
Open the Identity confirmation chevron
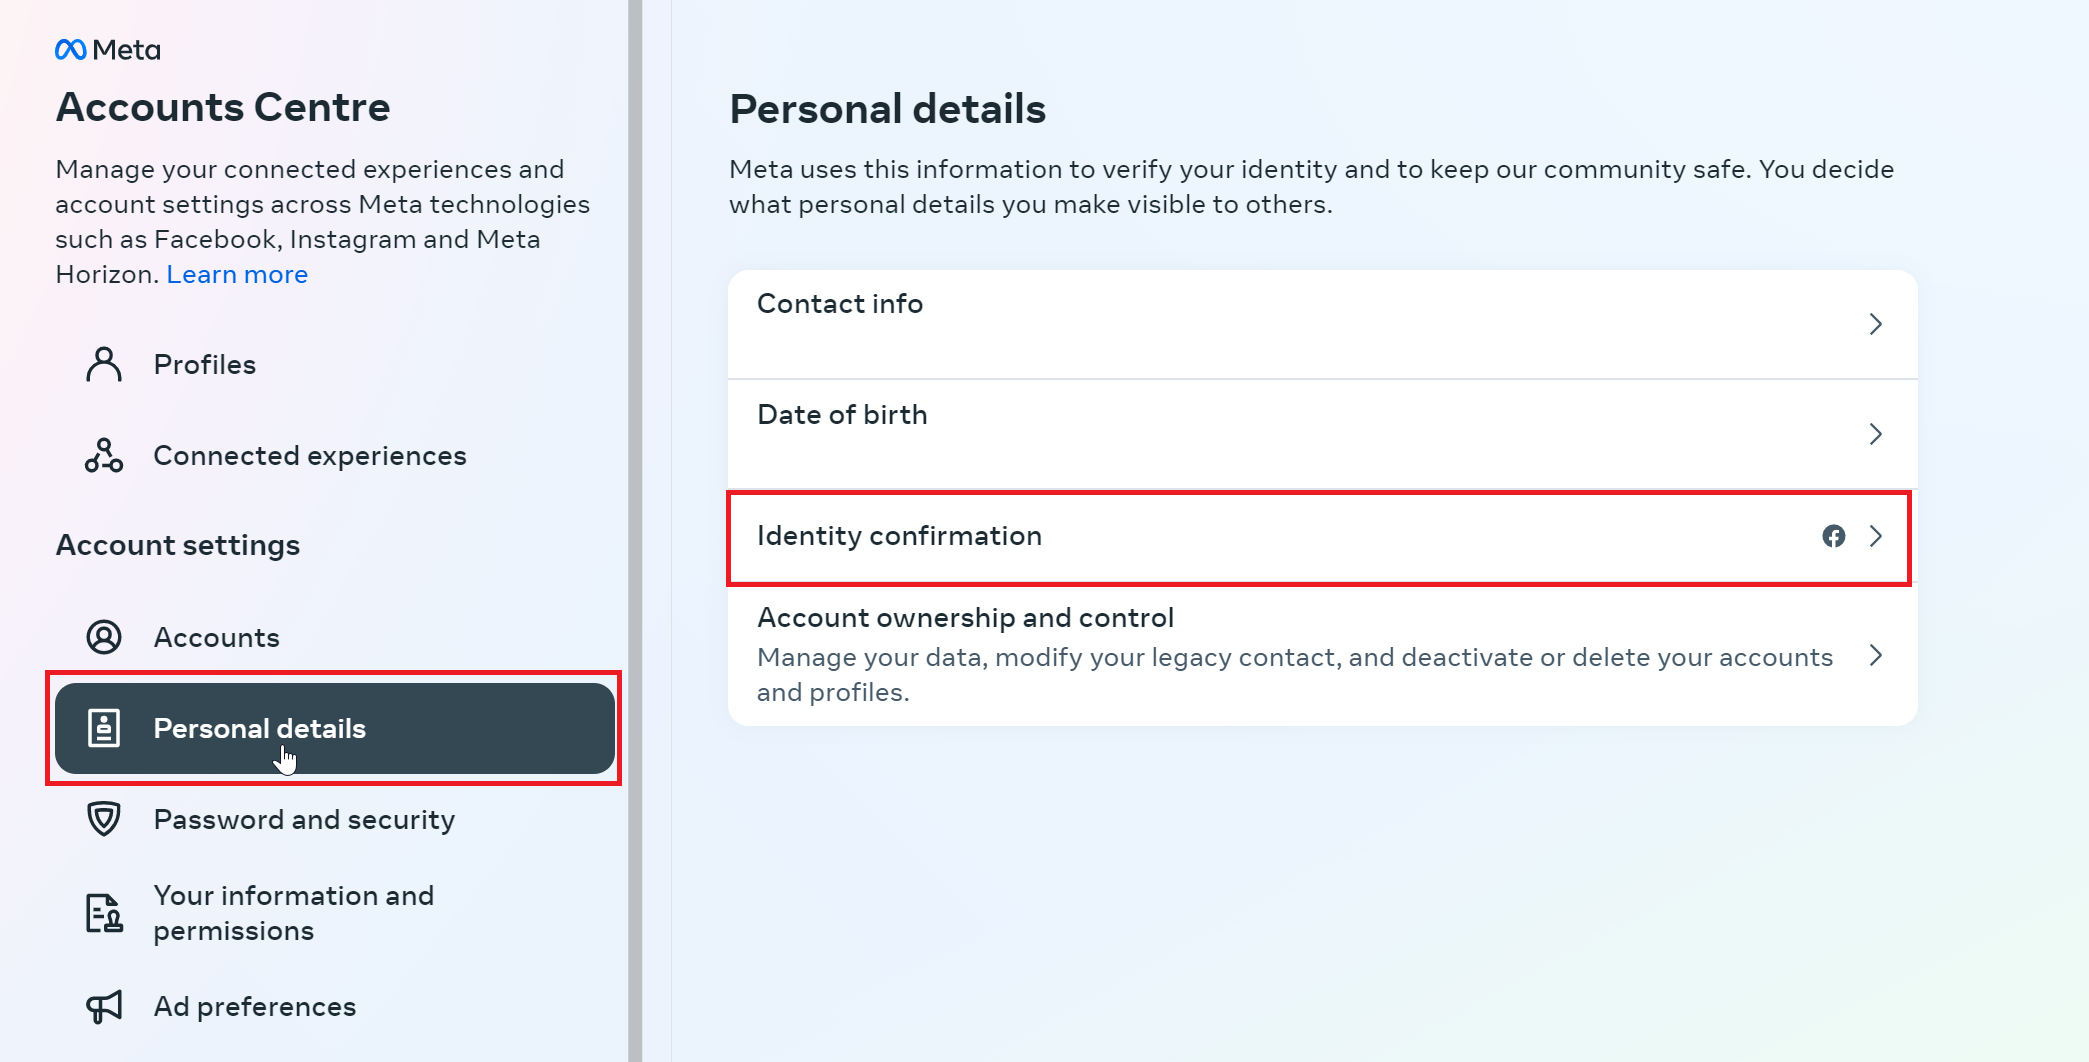pyautogui.click(x=1876, y=537)
